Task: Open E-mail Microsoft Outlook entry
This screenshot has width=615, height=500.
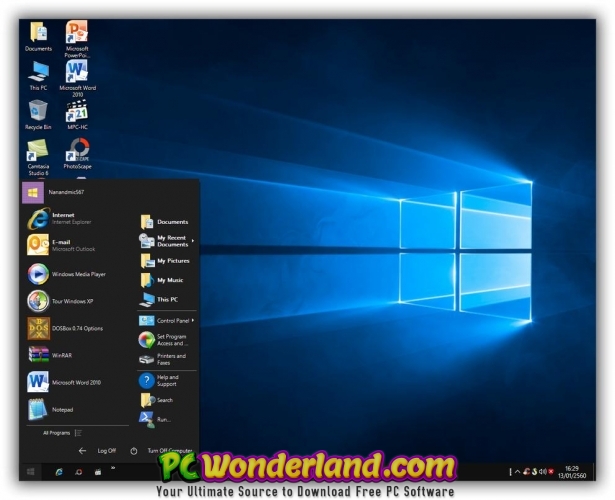Action: [x=61, y=245]
